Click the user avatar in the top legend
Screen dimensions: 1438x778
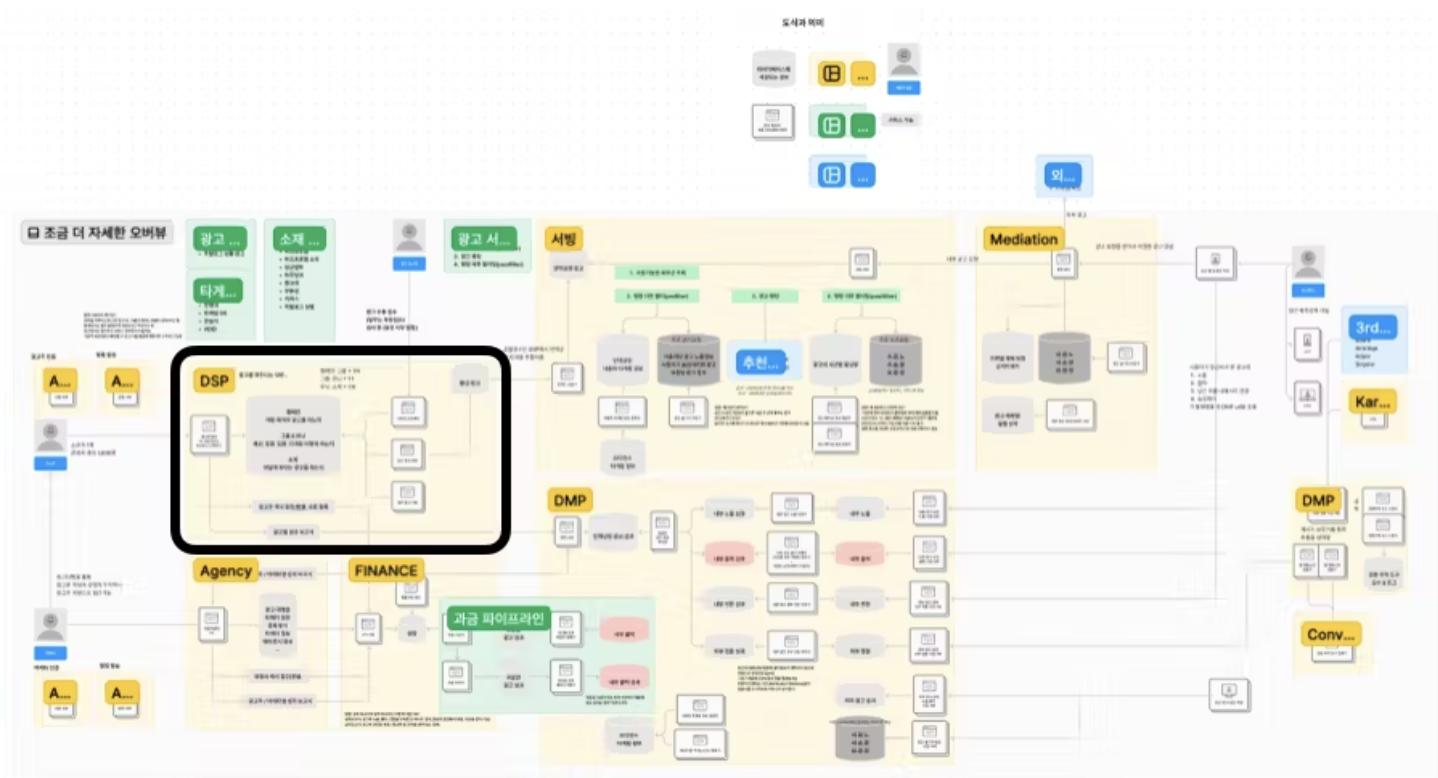click(x=904, y=61)
